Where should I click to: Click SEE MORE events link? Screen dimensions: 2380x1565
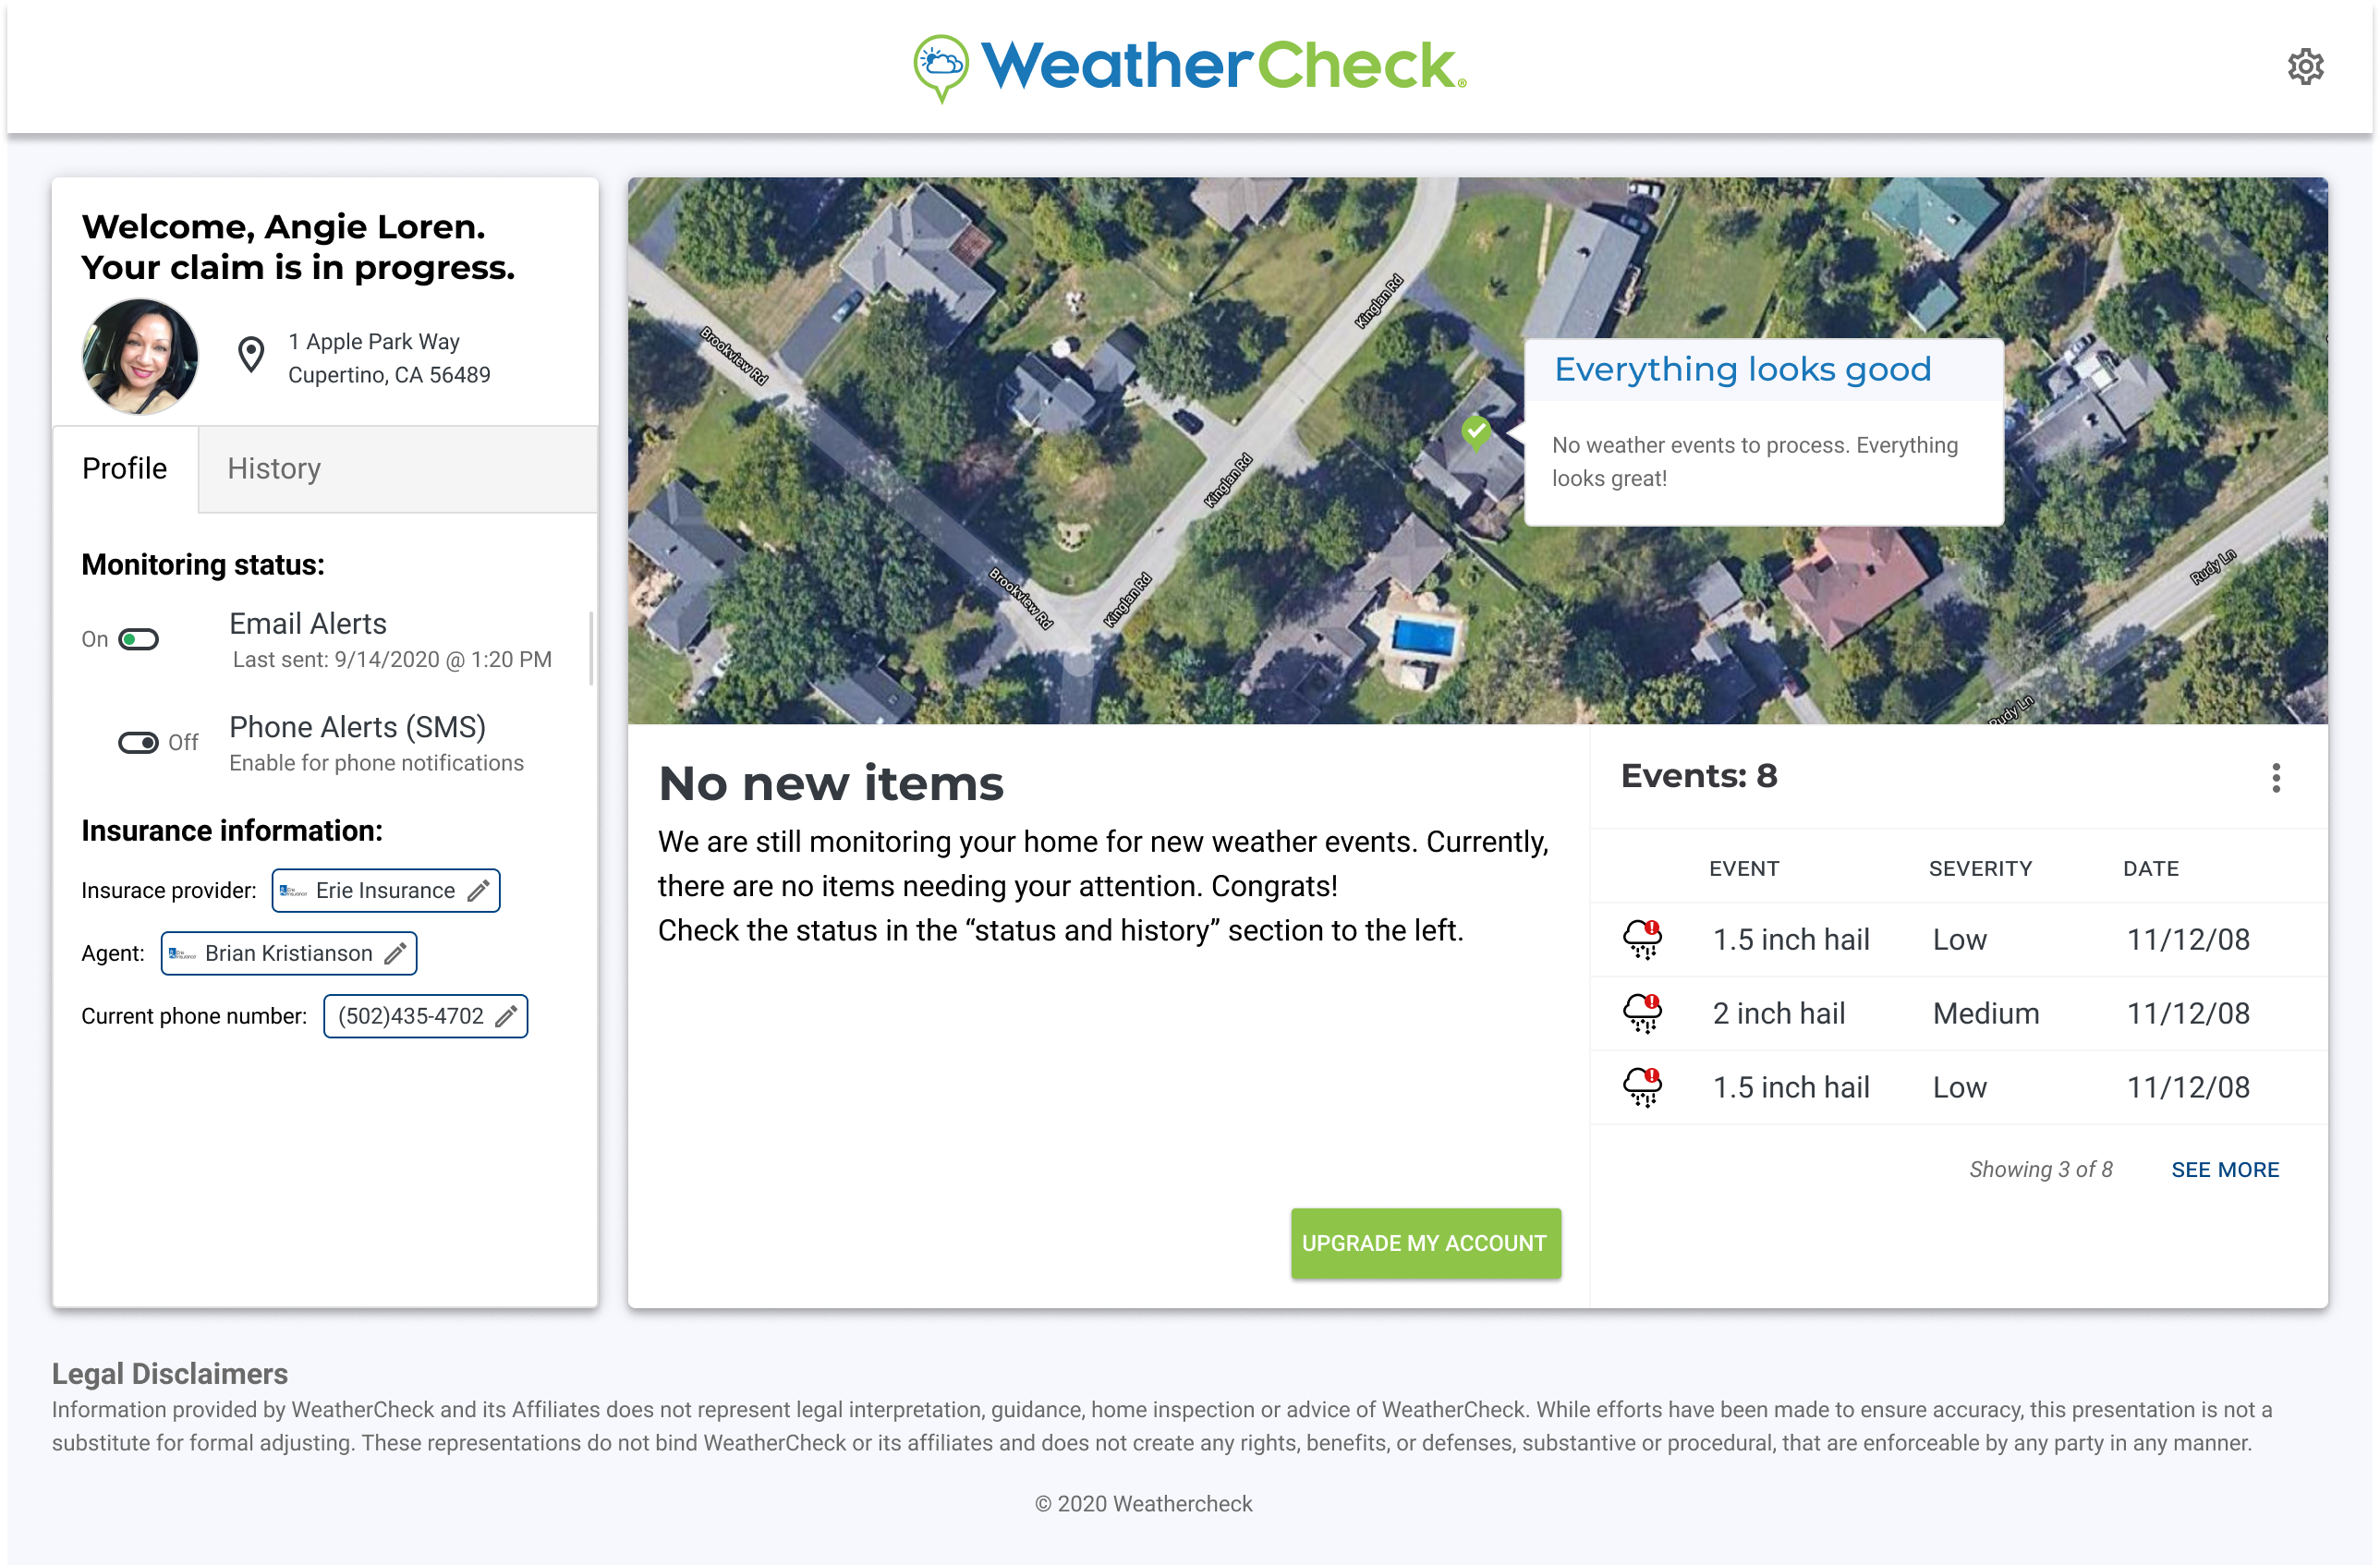2225,1169
